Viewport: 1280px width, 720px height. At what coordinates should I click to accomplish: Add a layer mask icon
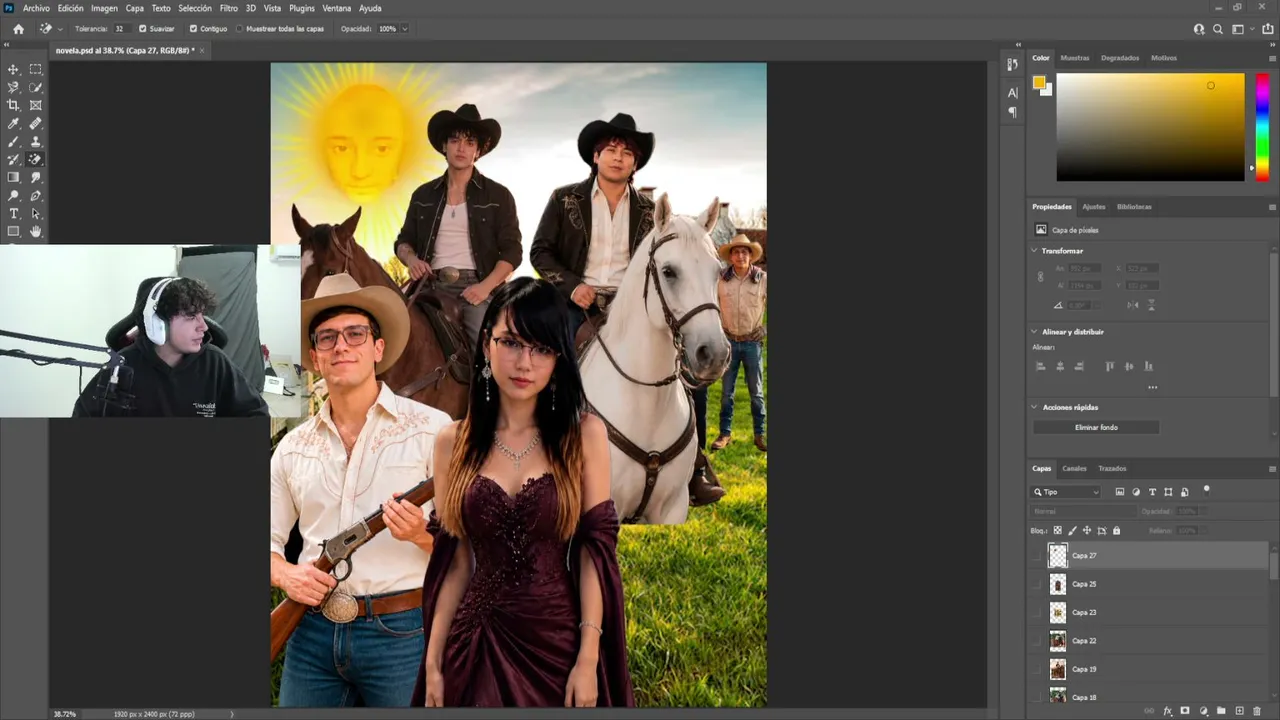[1185, 711]
